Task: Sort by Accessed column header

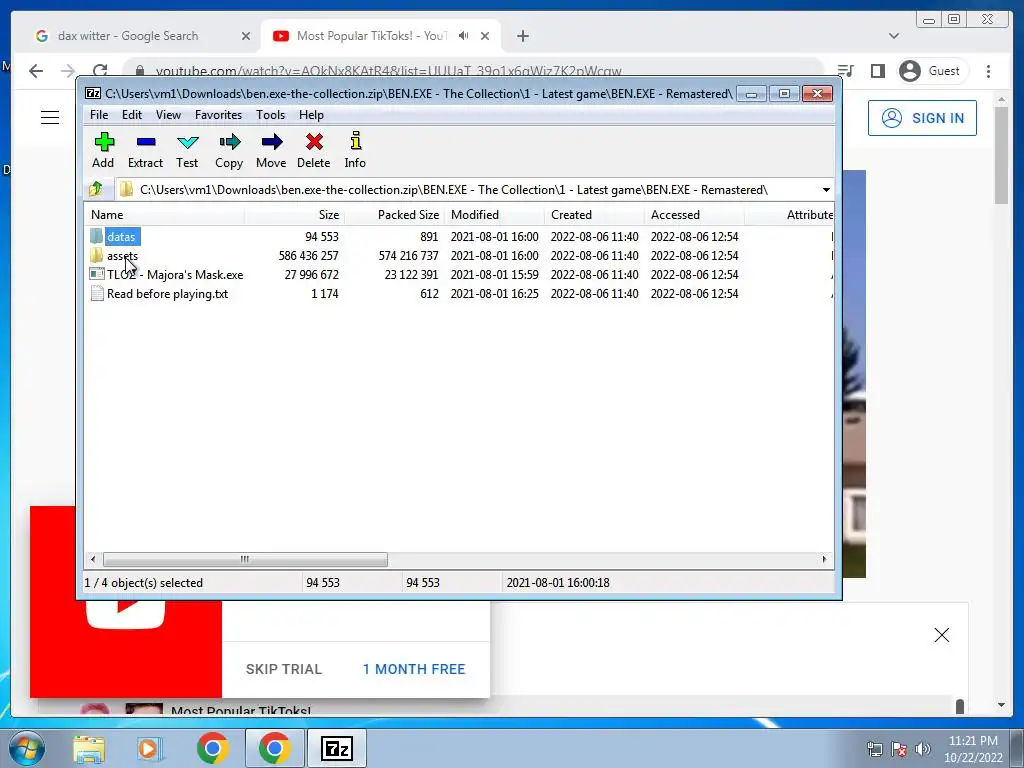Action: [x=694, y=215]
